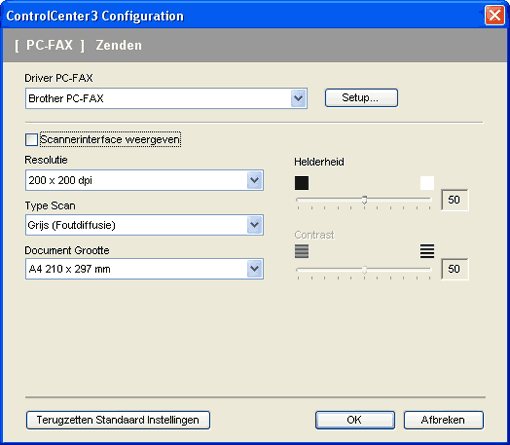The width and height of the screenshot is (510, 445).
Task: Click Terugzetten Standaard Instellingen button
Action: tap(118, 420)
